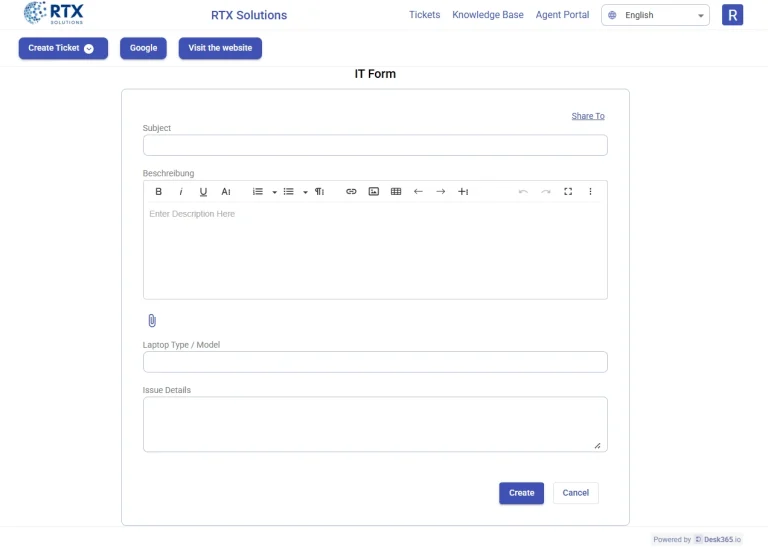The height and width of the screenshot is (550, 768).
Task: Open the user profile avatar R
Action: (x=732, y=15)
